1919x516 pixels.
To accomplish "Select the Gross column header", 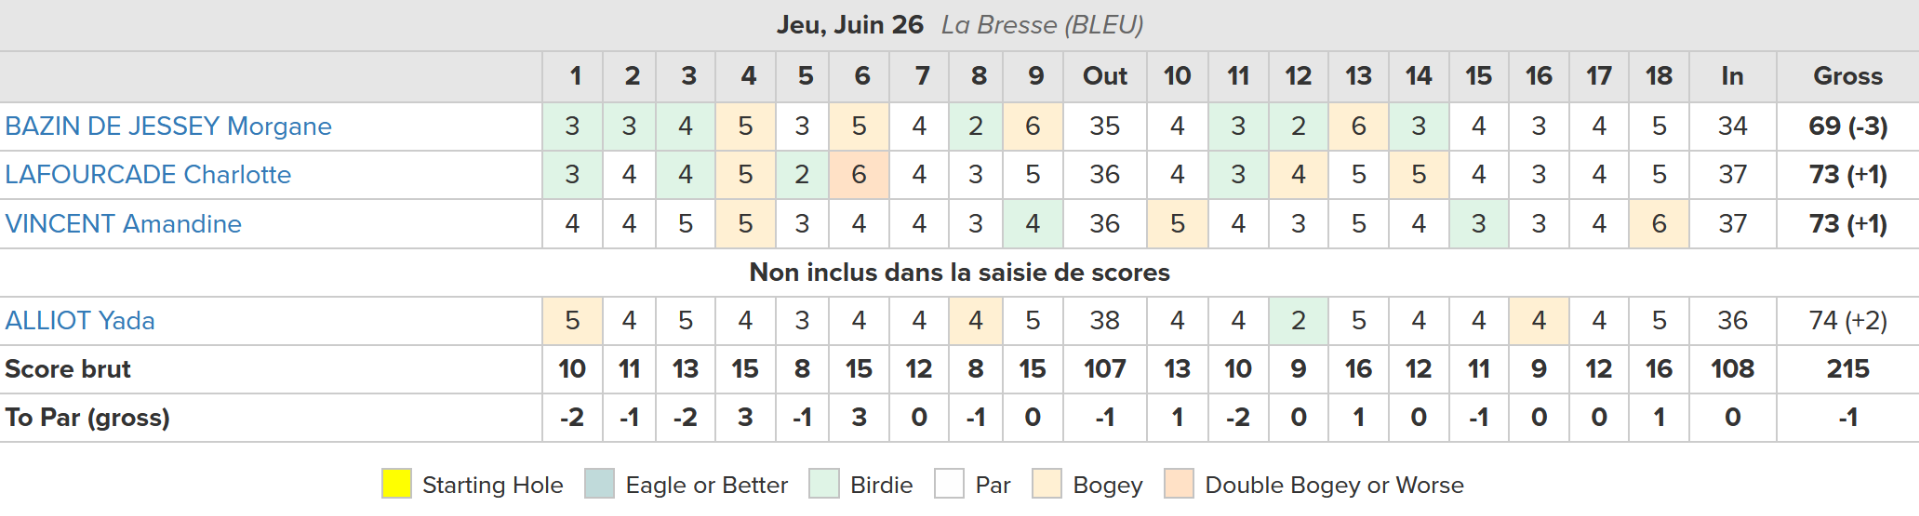I will click(1847, 76).
